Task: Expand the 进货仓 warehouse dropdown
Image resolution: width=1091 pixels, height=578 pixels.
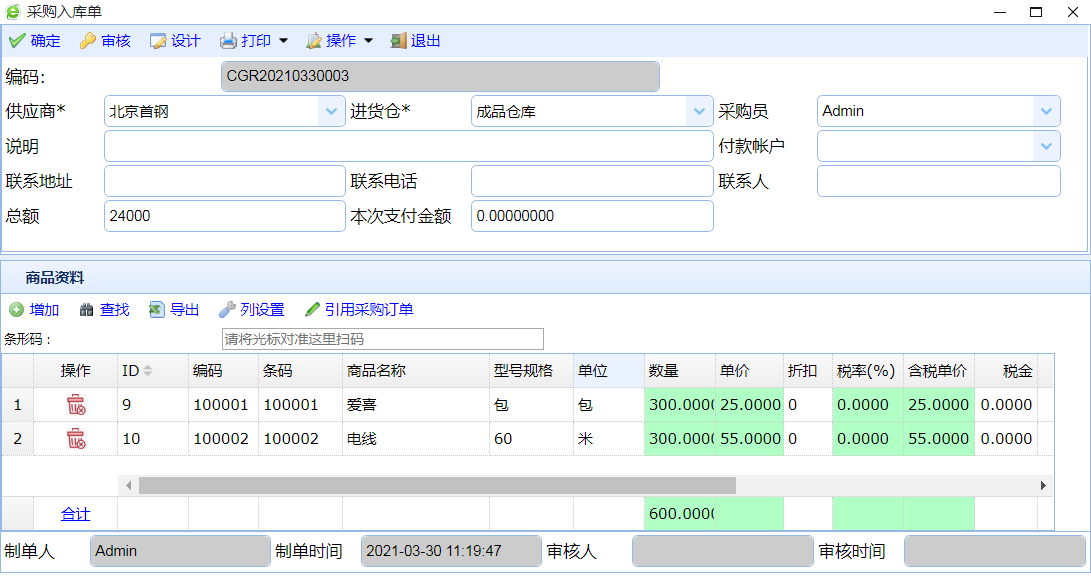Action: (699, 111)
